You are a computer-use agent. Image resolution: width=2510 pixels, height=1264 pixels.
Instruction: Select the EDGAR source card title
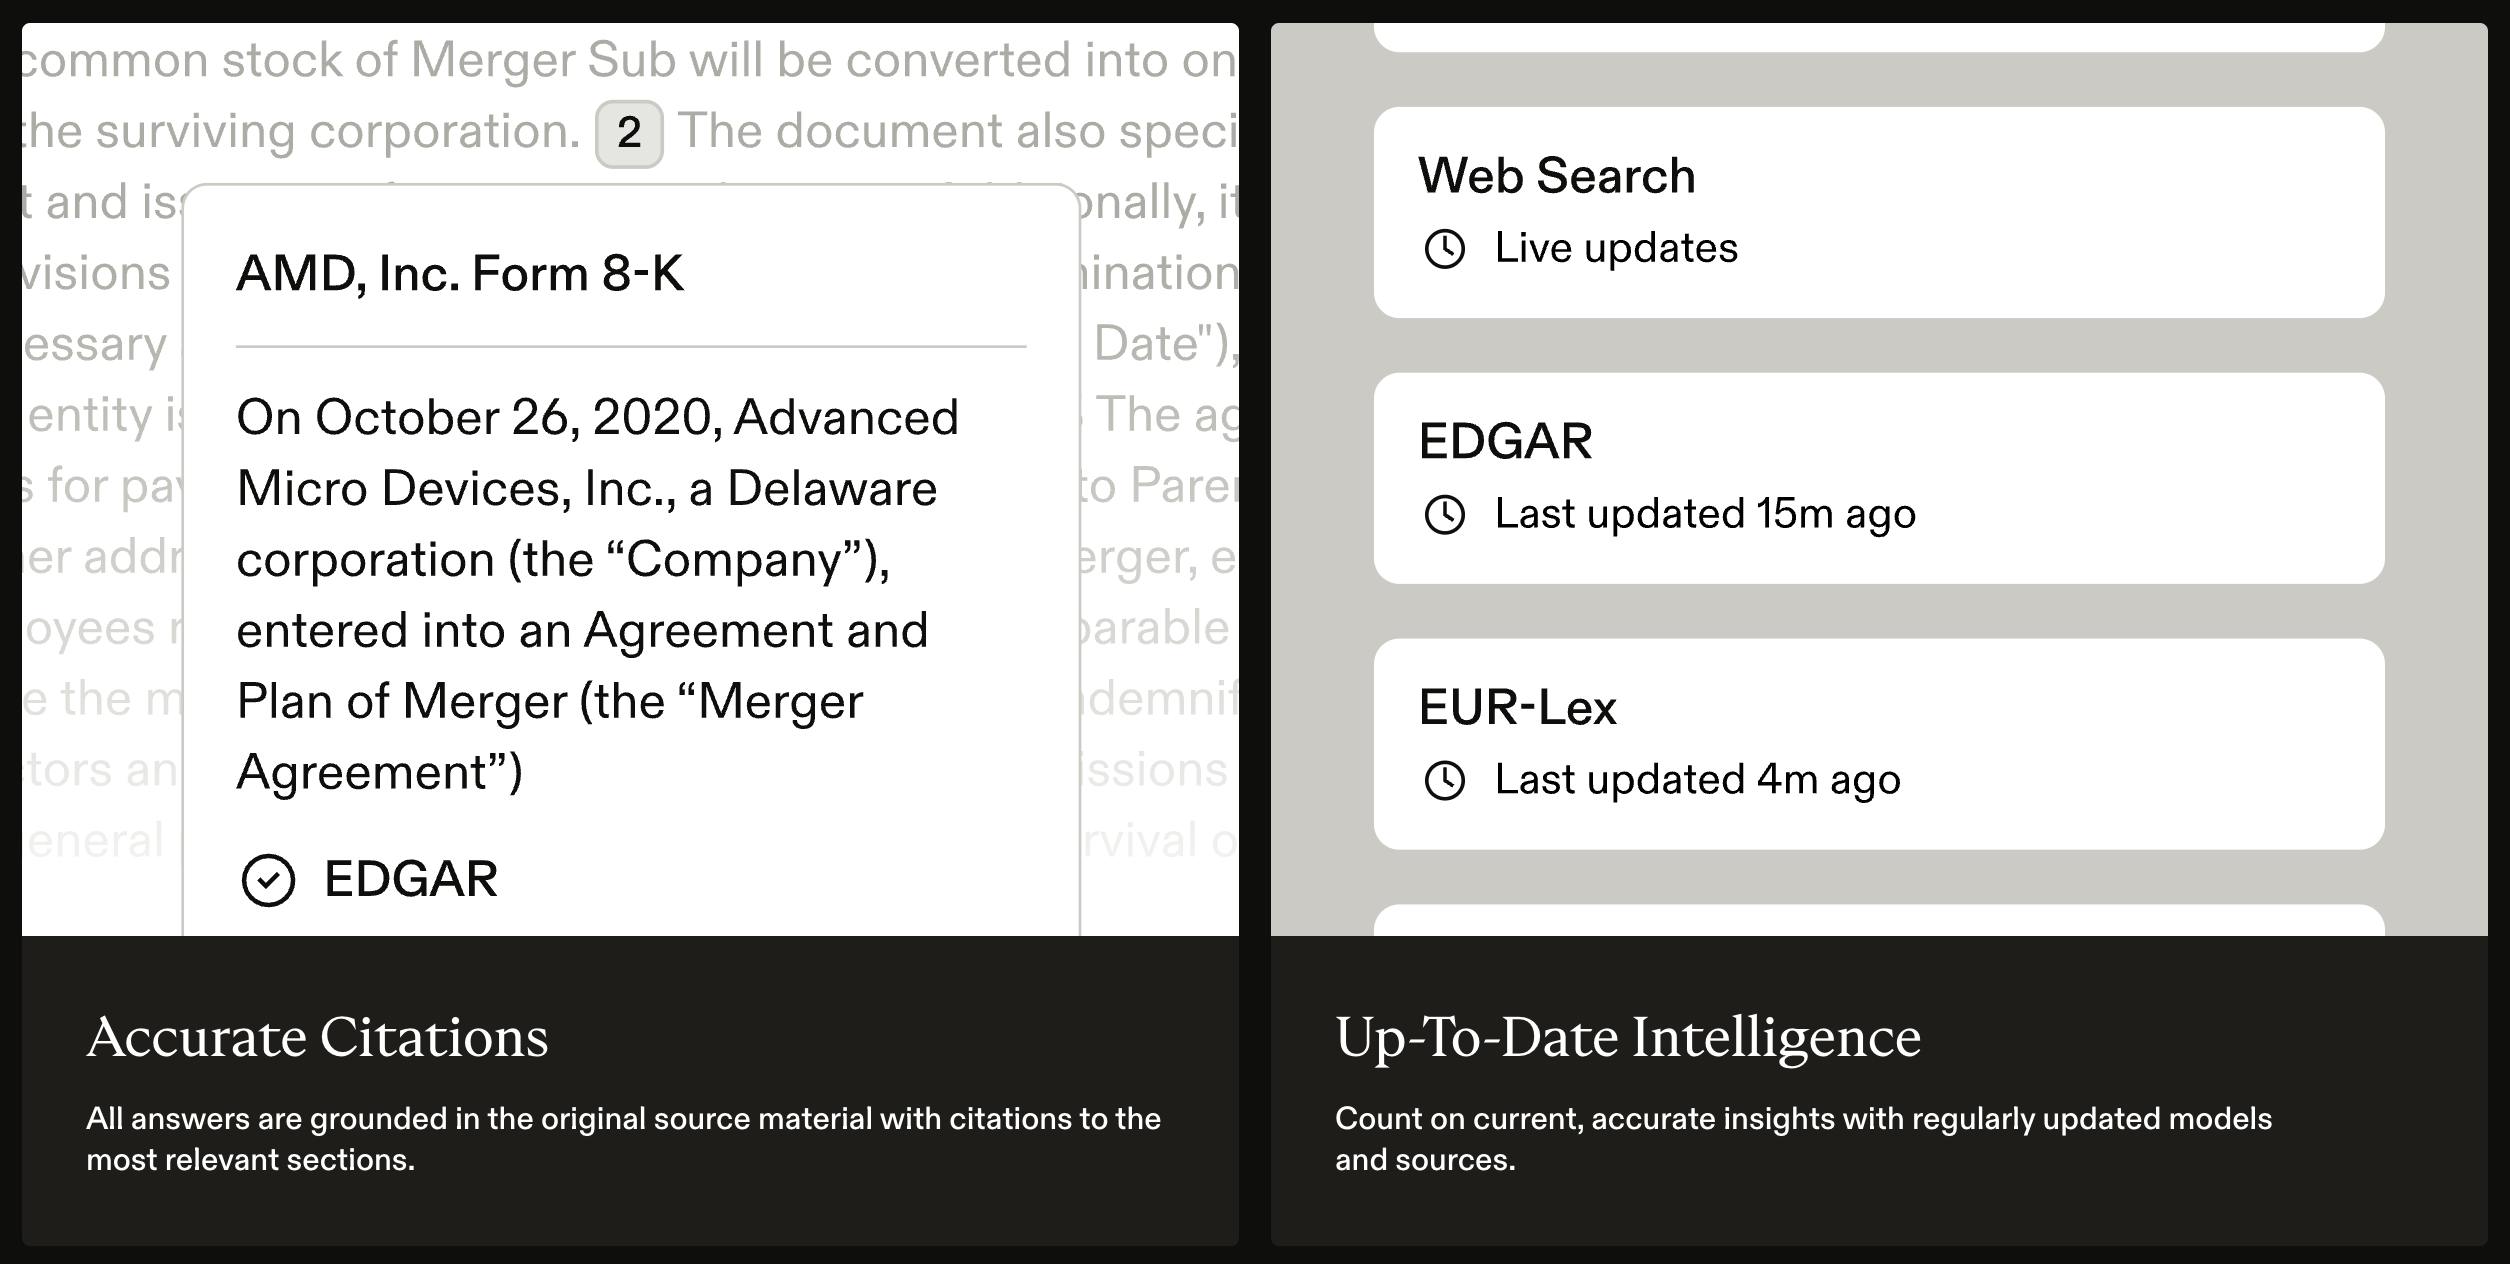(x=1505, y=441)
